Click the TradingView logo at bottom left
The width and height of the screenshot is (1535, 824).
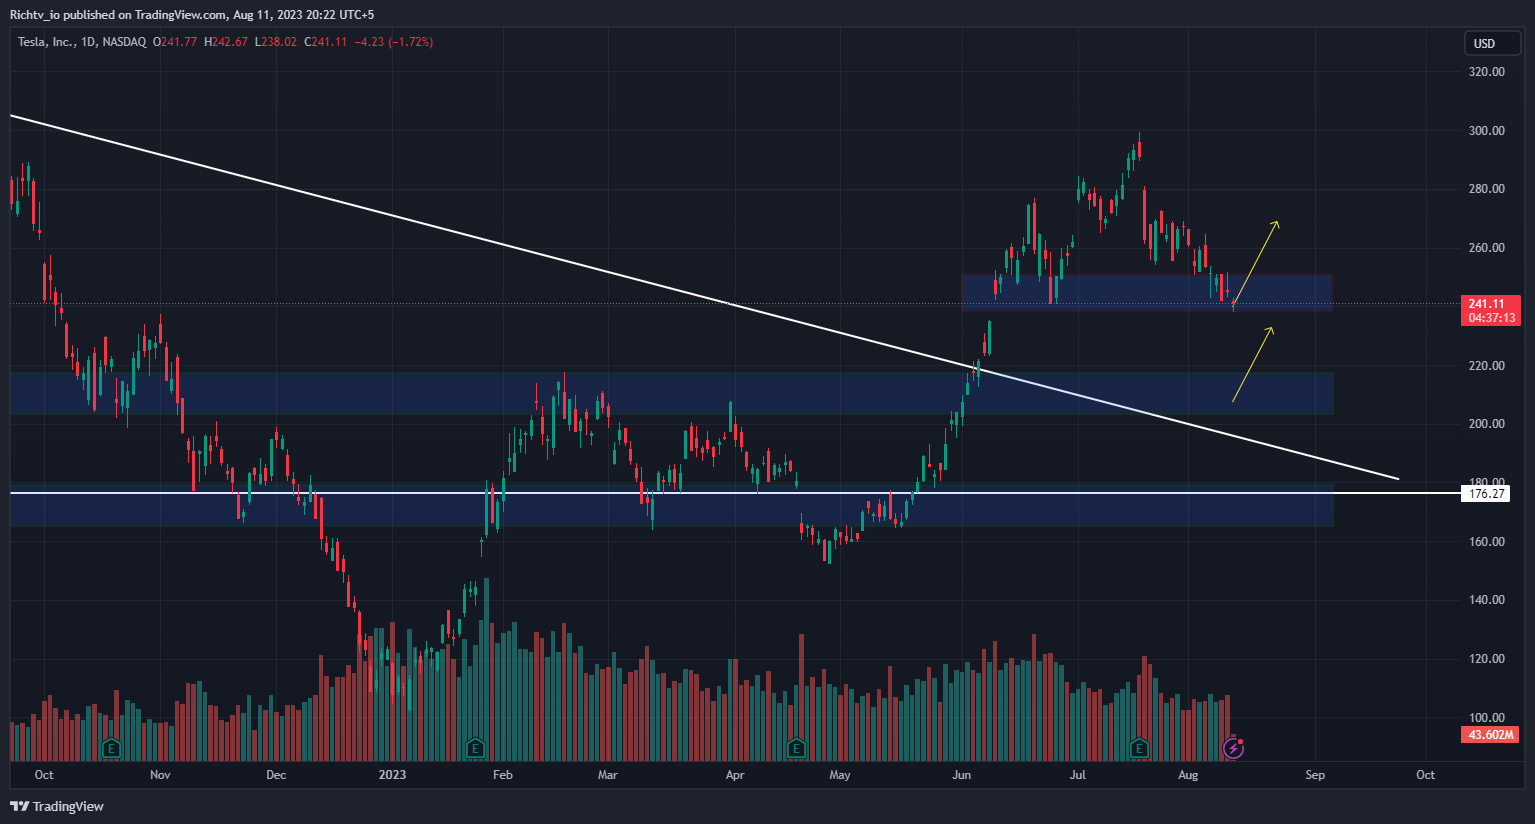[57, 806]
